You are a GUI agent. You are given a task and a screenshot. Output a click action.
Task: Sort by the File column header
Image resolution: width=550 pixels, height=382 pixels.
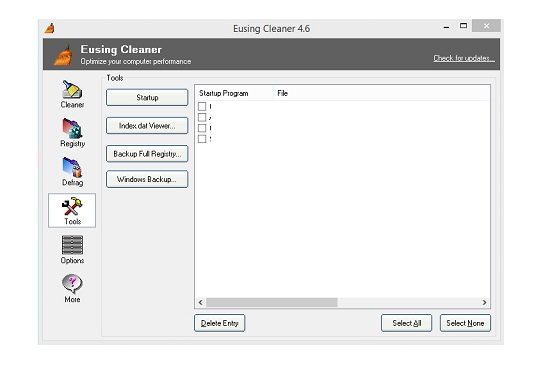(x=381, y=93)
